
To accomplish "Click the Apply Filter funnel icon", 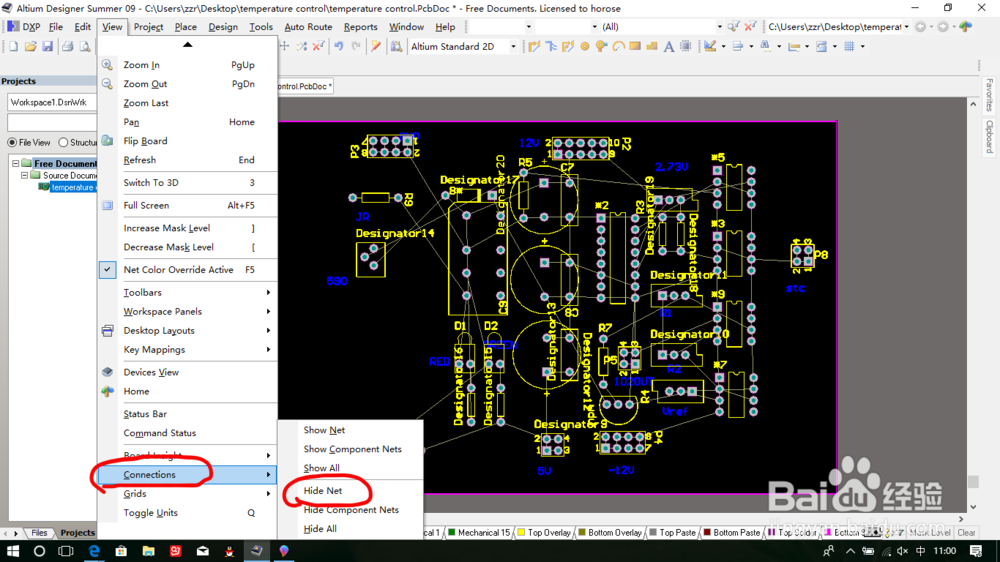I will [x=733, y=27].
